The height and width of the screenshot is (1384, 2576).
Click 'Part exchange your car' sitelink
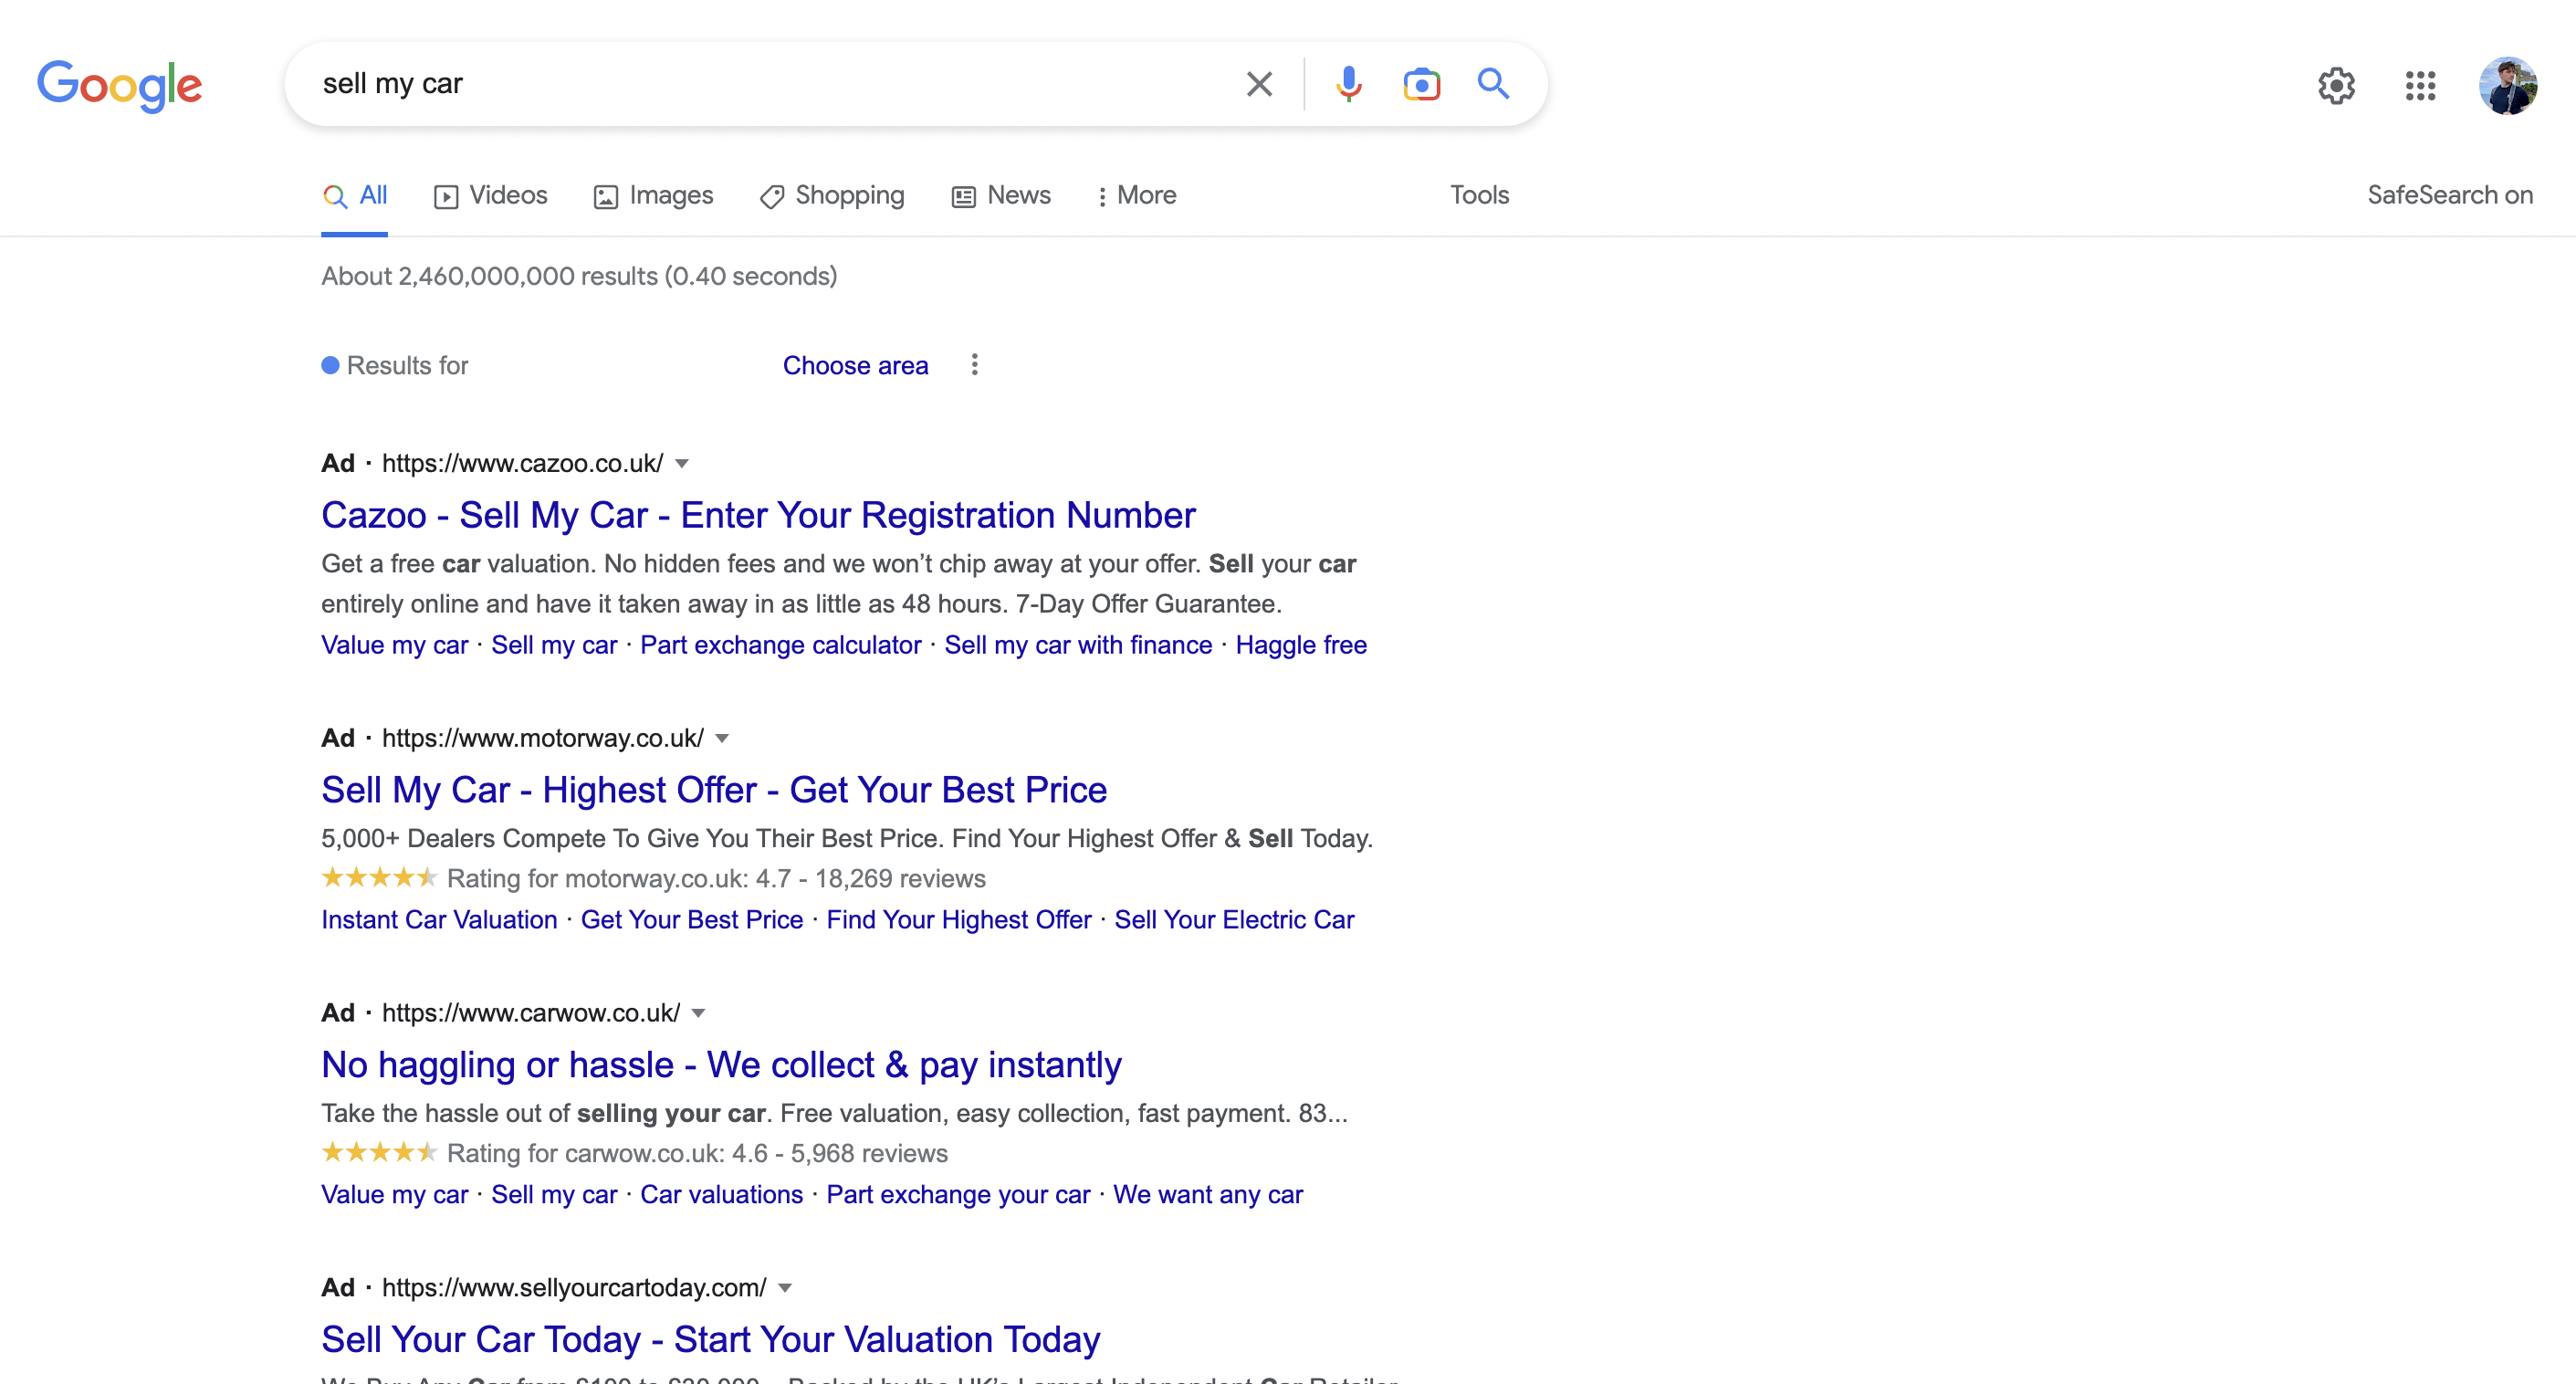[958, 1196]
